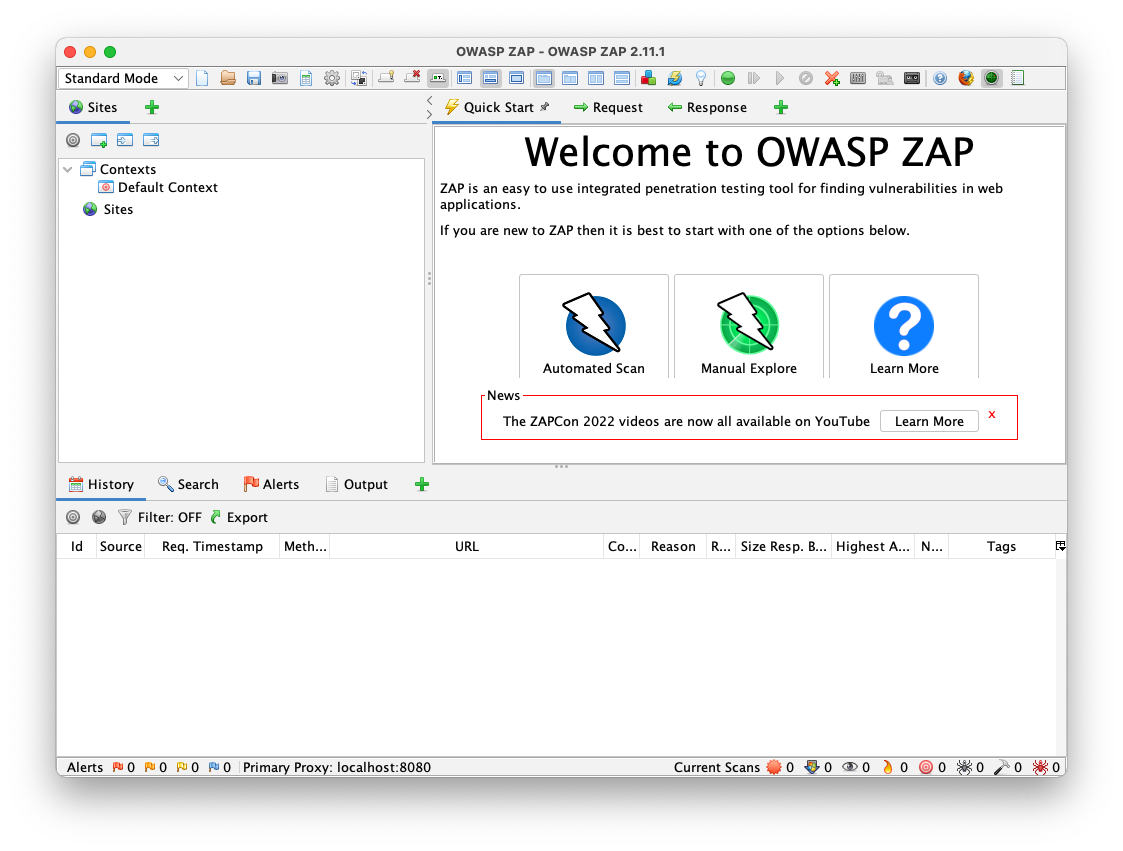Launch browser with the Firefox icon
Screen dimensions: 1123x851
pos(966,78)
